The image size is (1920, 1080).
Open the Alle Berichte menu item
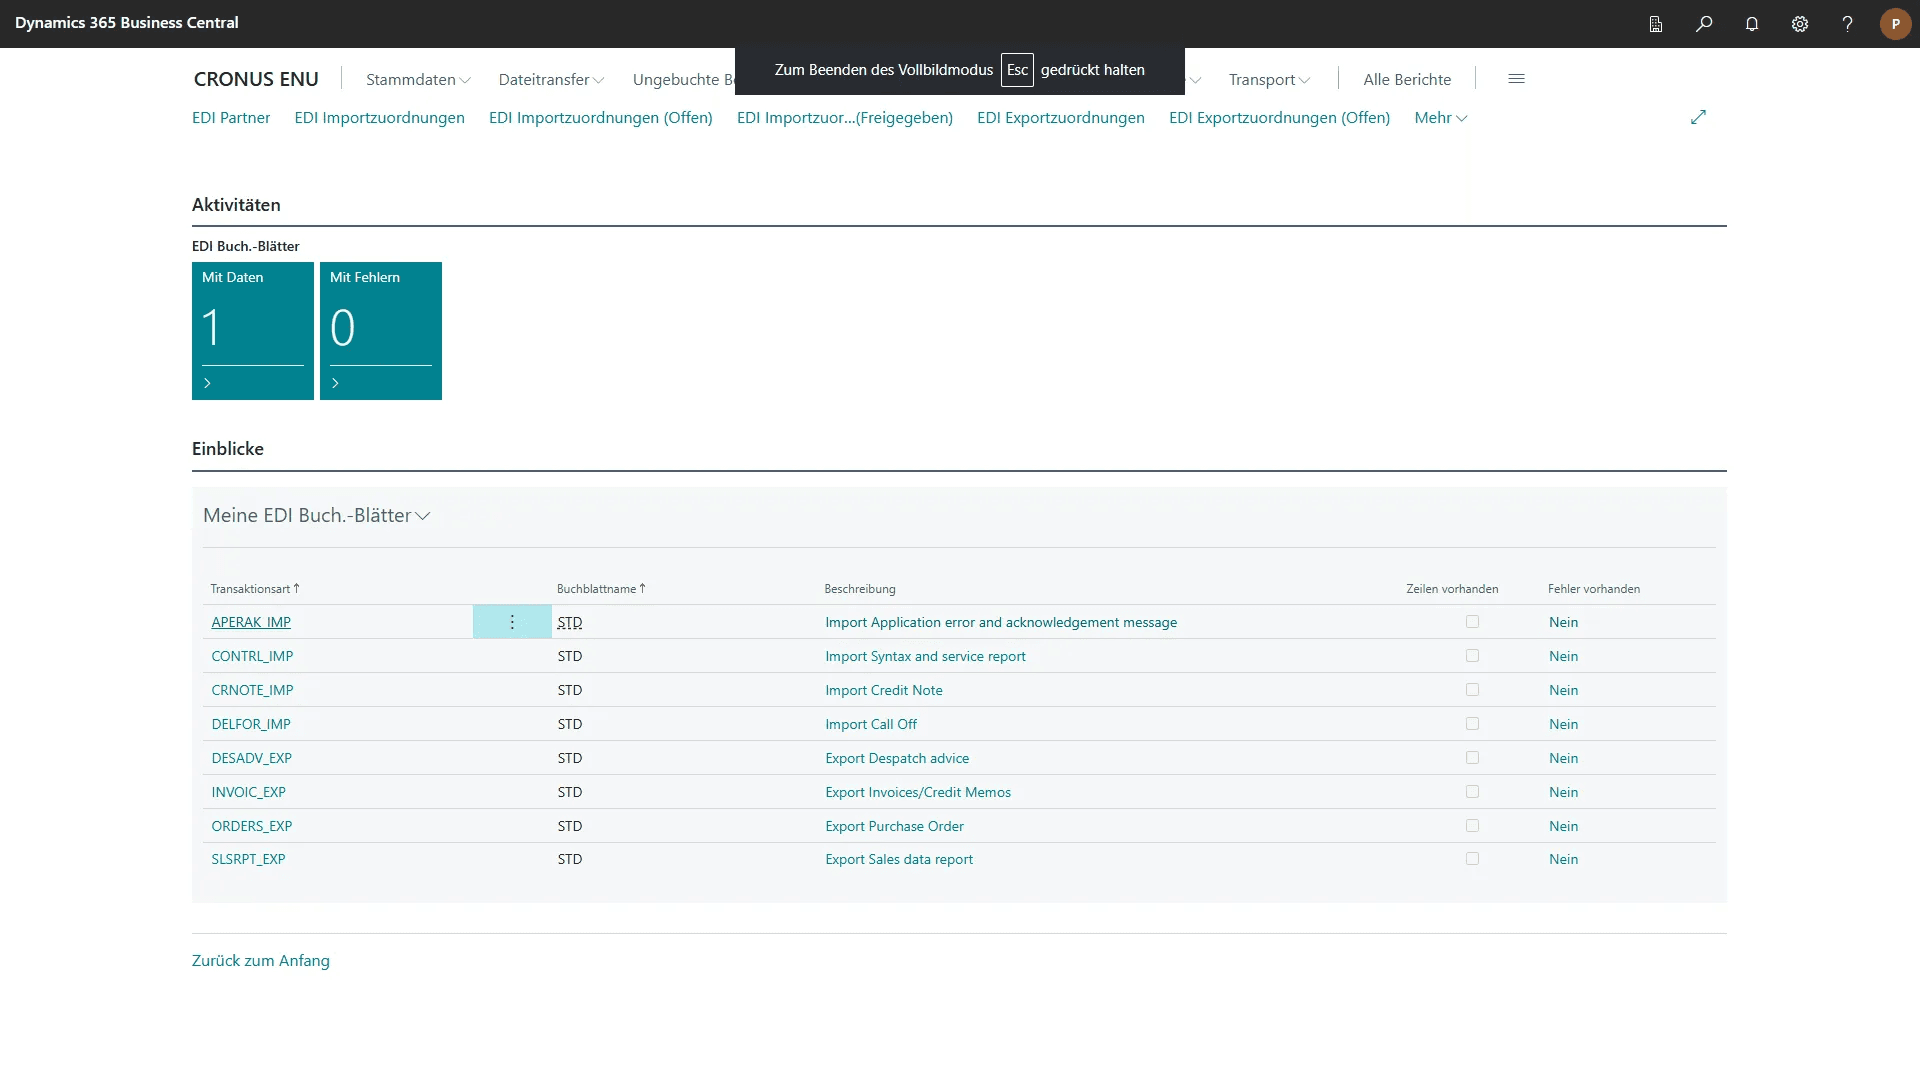1407,79
